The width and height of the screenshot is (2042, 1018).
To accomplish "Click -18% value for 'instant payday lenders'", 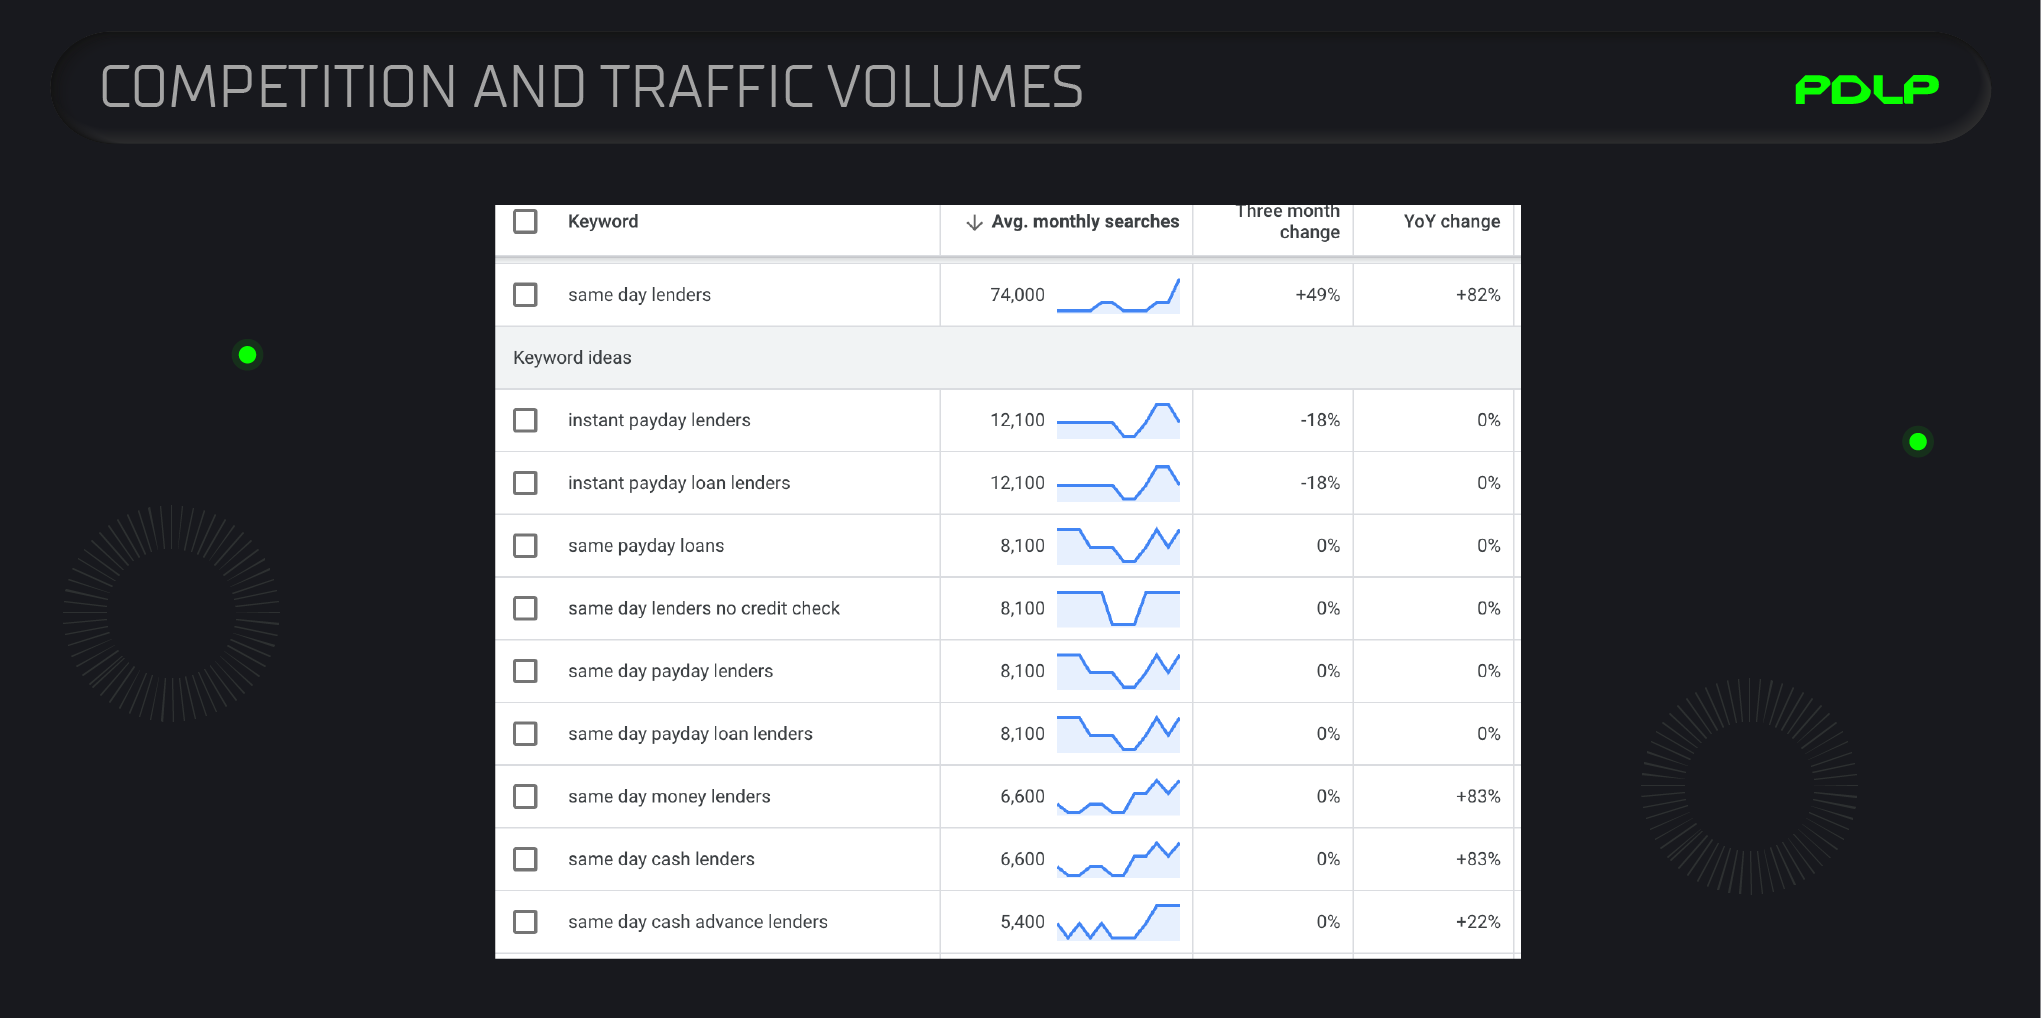I will (1320, 420).
